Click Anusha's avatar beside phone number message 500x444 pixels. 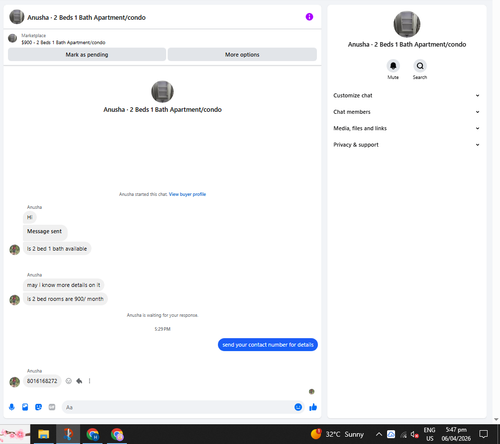14,382
